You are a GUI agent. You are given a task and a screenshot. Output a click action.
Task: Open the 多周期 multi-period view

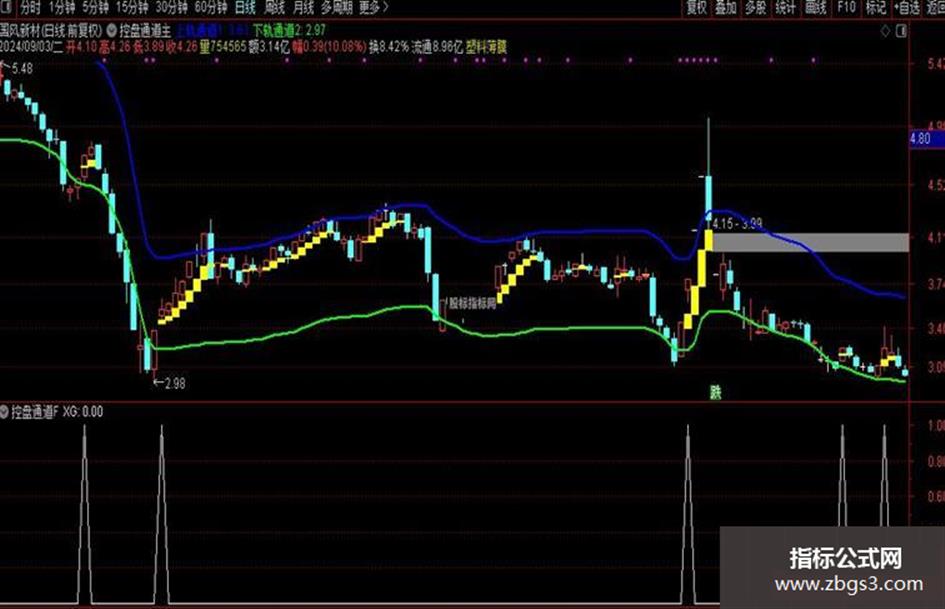point(336,8)
